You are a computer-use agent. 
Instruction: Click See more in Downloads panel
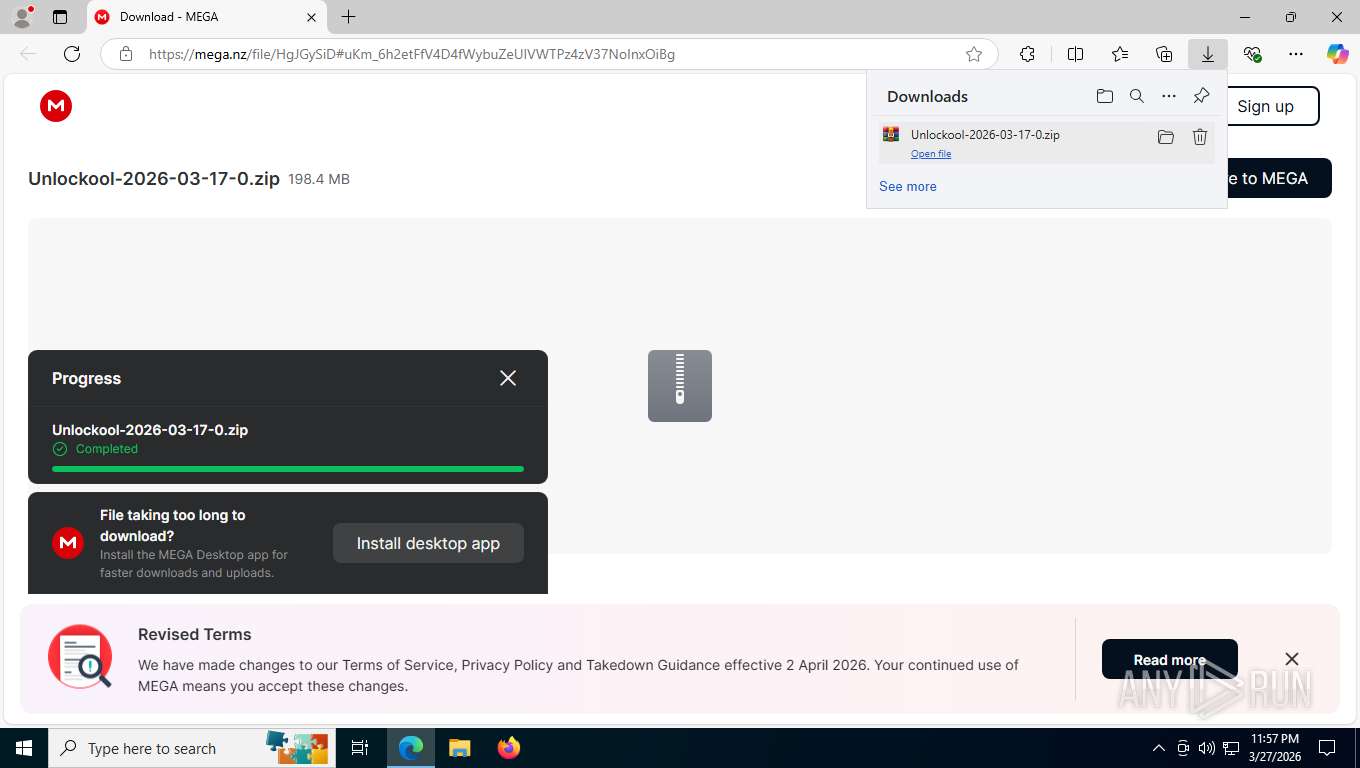(908, 186)
